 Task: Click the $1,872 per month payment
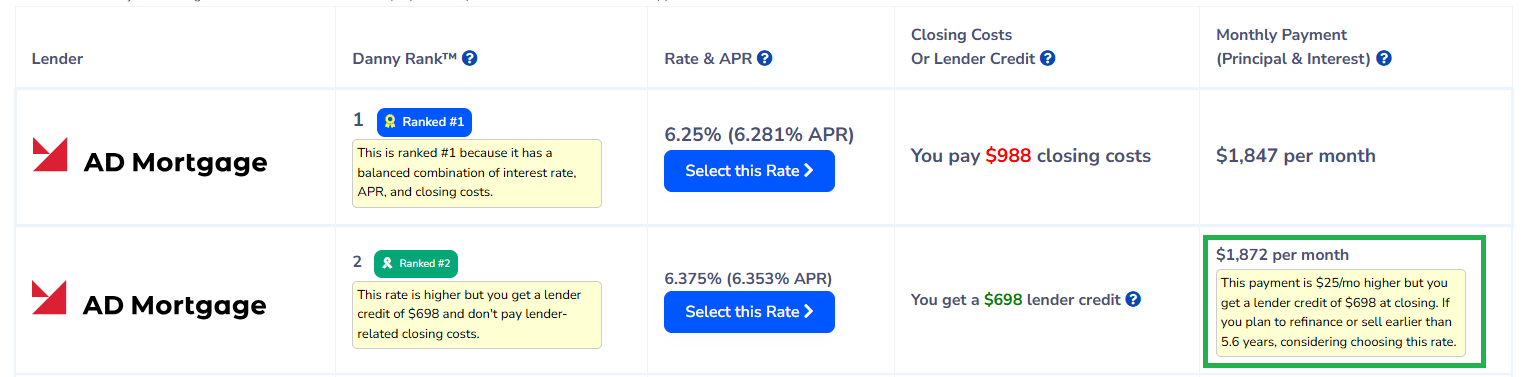click(1282, 254)
